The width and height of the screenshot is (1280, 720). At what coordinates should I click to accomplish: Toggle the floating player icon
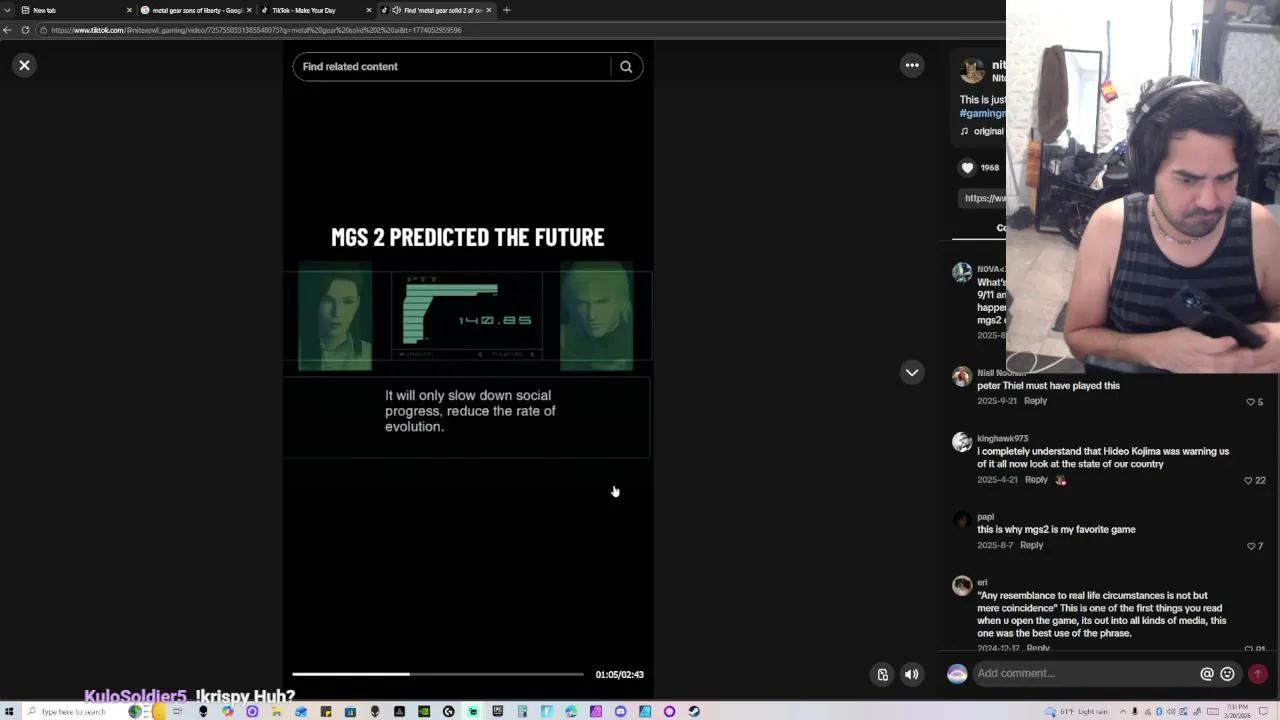click(882, 674)
